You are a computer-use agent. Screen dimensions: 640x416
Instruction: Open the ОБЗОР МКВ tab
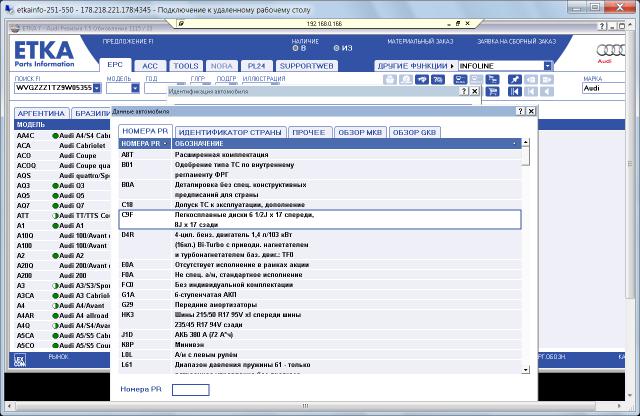pos(360,132)
